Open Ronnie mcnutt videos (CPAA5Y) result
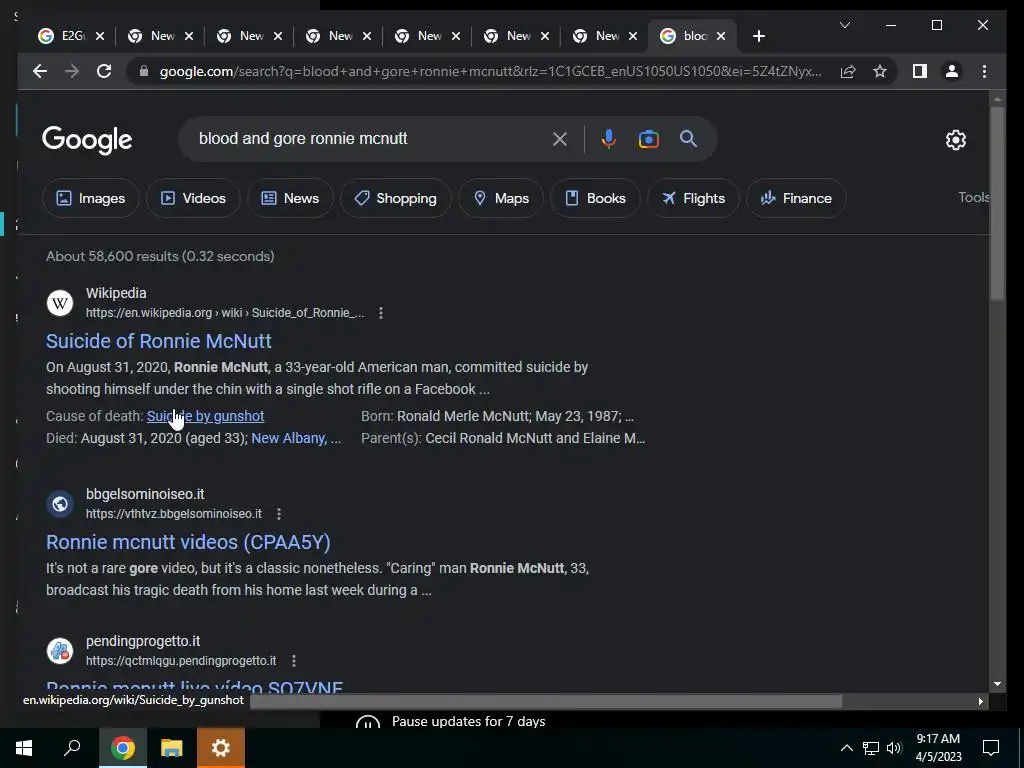The height and width of the screenshot is (768, 1024). [x=188, y=542]
